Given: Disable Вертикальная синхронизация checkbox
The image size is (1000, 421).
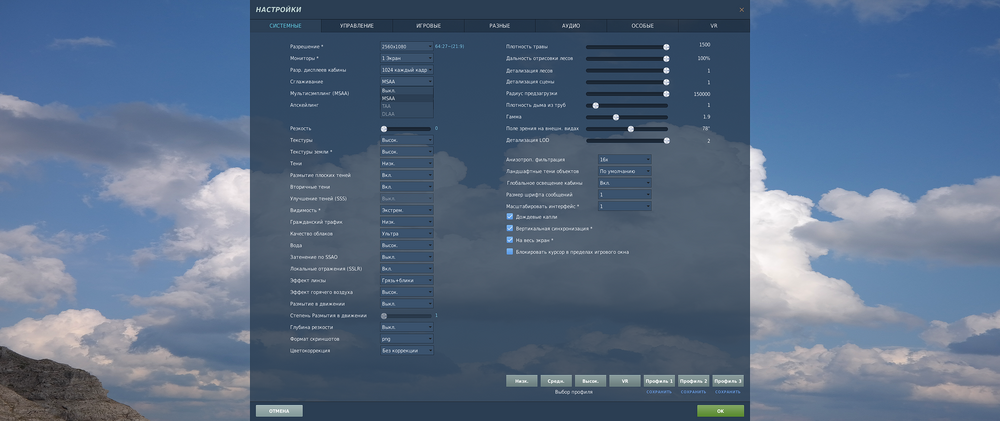Looking at the screenshot, I should click(510, 228).
